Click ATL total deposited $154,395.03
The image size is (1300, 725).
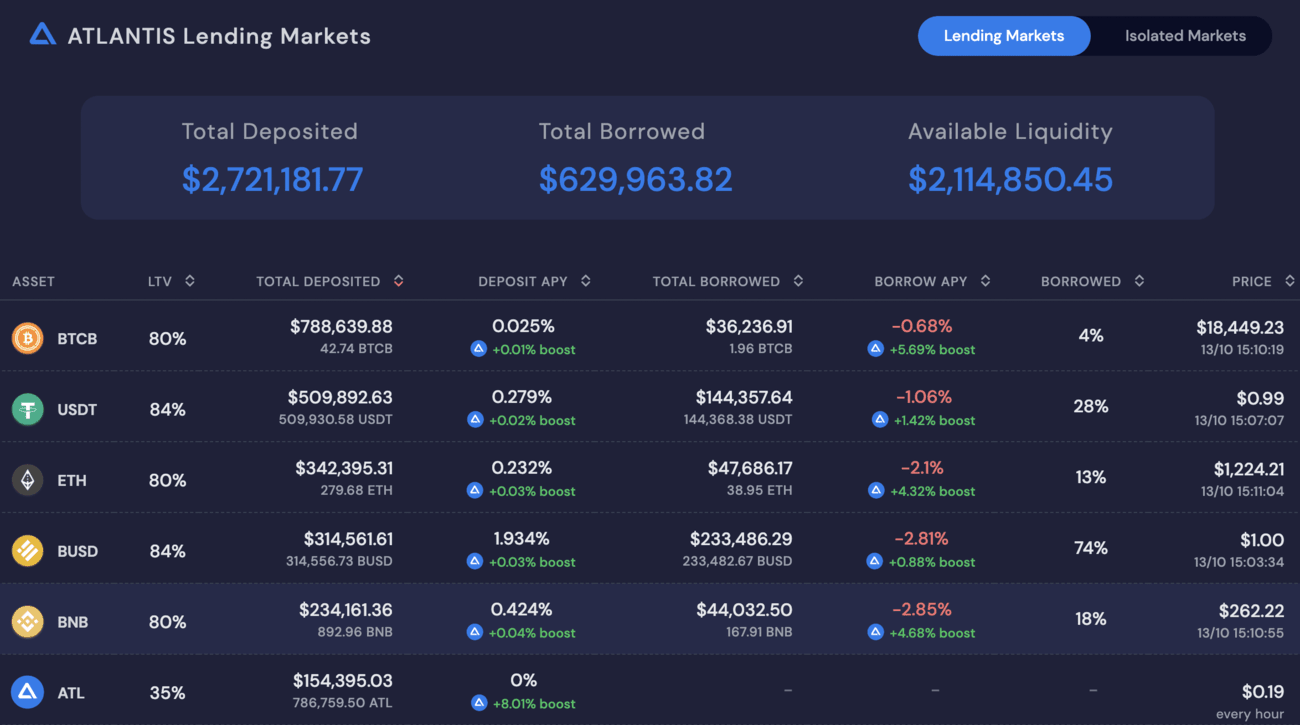point(342,681)
